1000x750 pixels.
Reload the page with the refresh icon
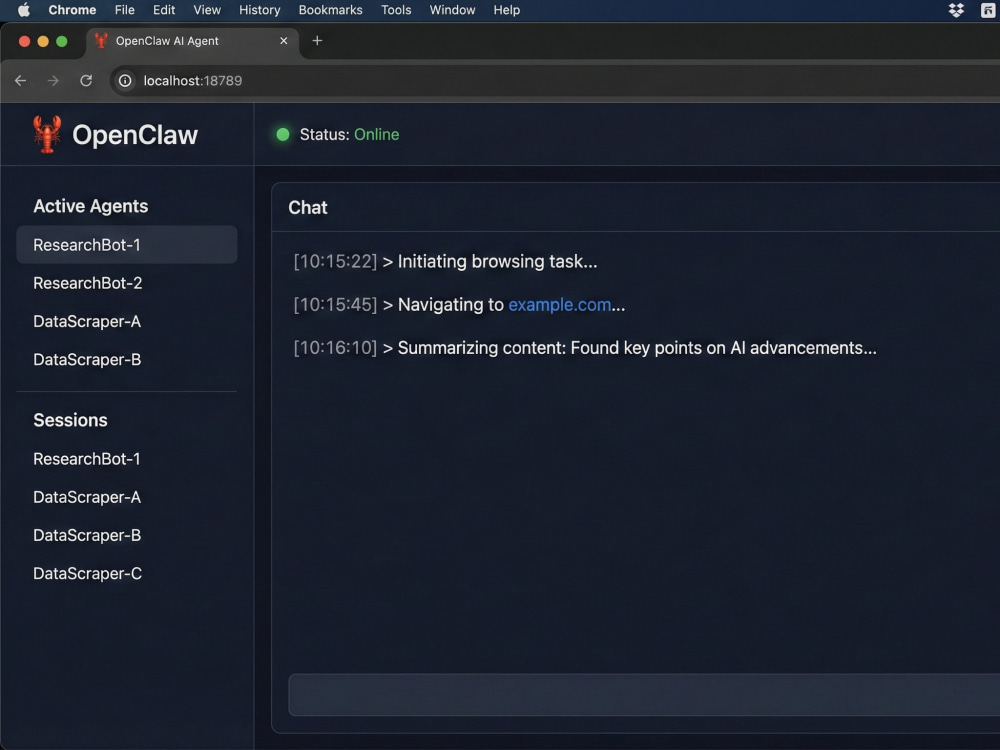pos(86,81)
